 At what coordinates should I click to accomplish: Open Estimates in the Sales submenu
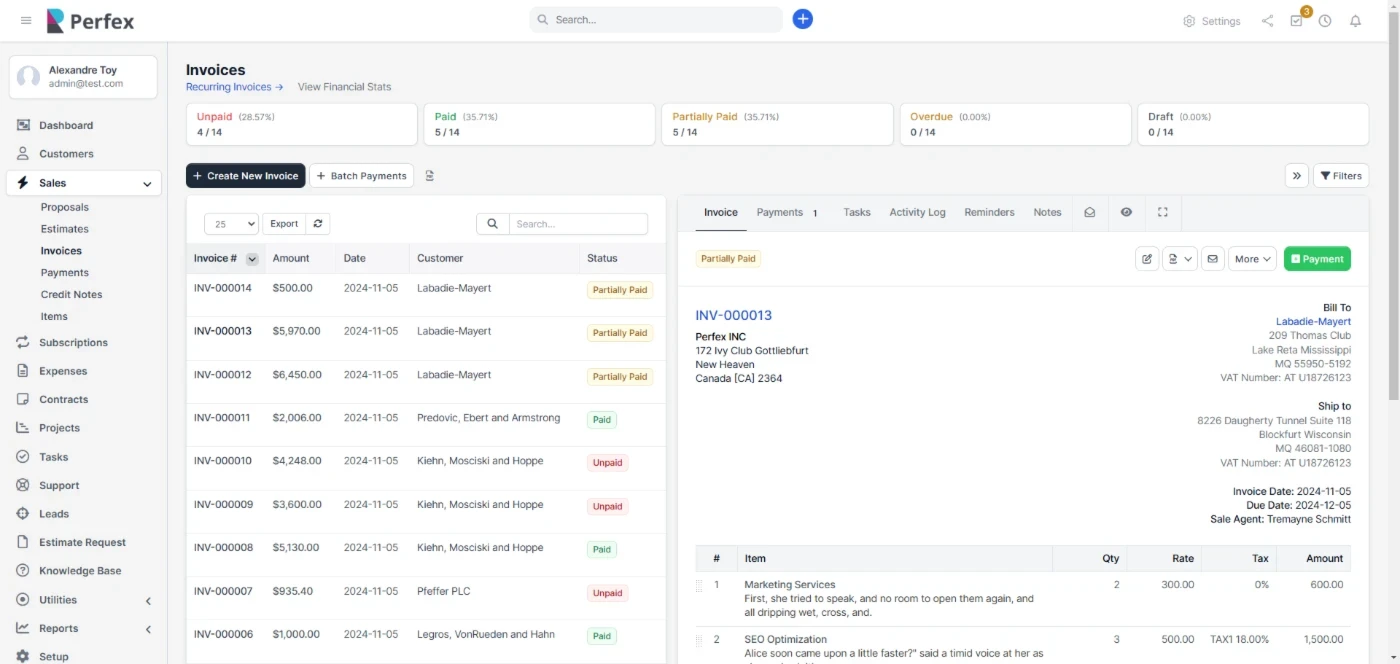tap(65, 229)
